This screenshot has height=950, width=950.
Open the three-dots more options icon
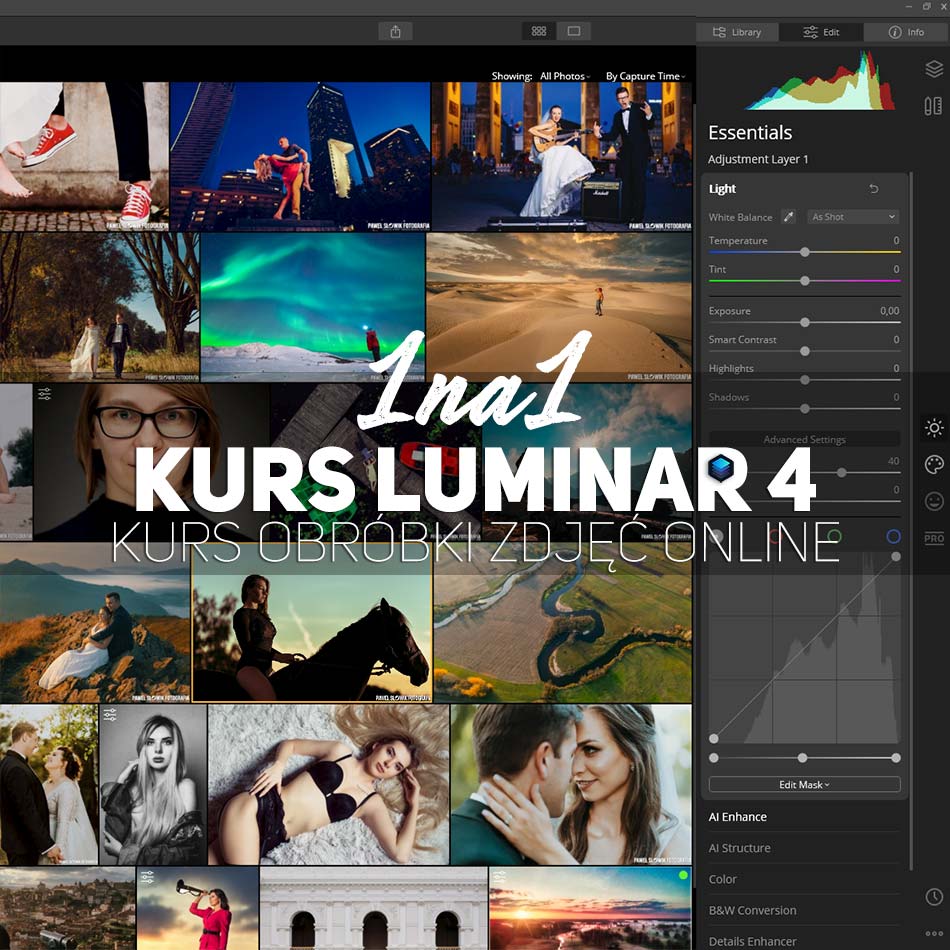click(x=934, y=934)
